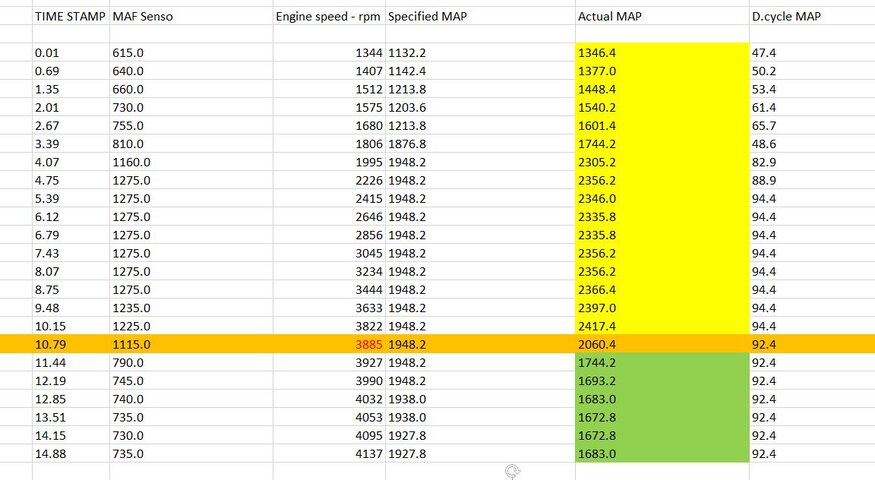Image resolution: width=875 pixels, height=480 pixels.
Task: Click orange row Actual MAP 2060.4
Action: (662, 344)
